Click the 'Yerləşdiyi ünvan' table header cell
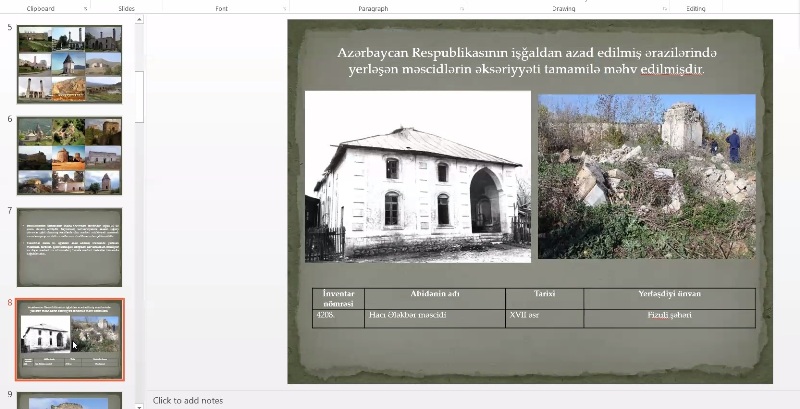This screenshot has height=409, width=800. 669,299
